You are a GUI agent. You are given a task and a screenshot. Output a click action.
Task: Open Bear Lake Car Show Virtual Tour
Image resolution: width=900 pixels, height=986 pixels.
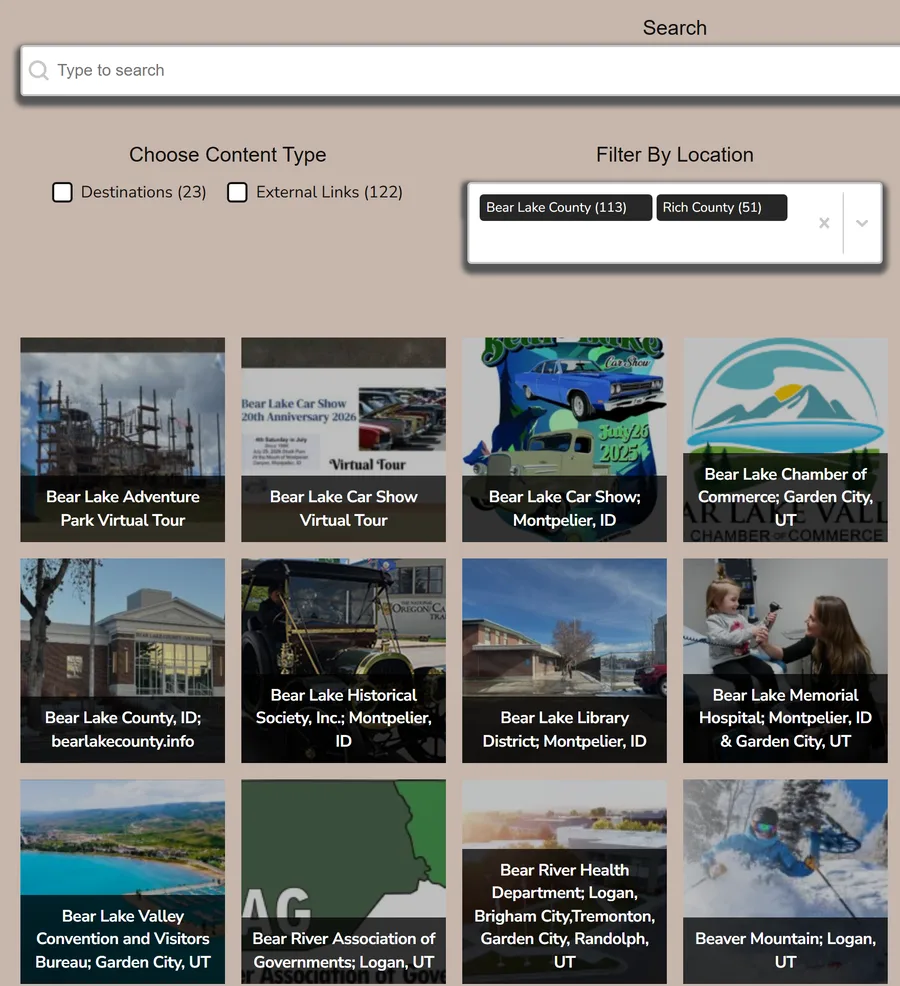tap(343, 440)
